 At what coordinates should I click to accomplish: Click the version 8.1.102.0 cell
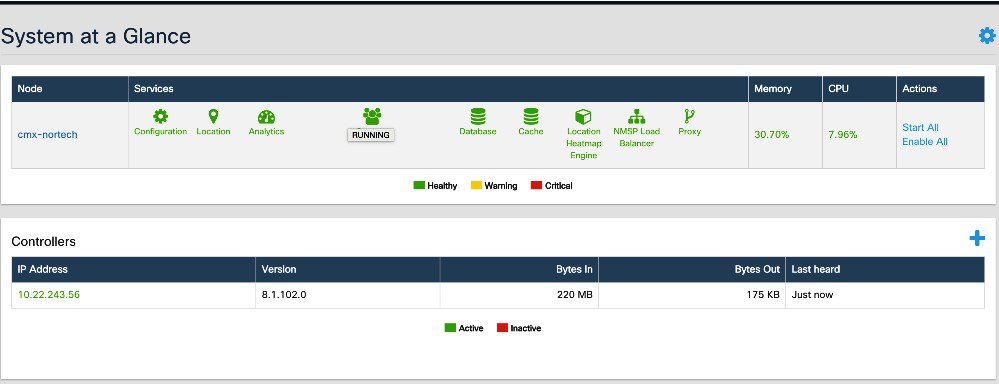[348, 295]
